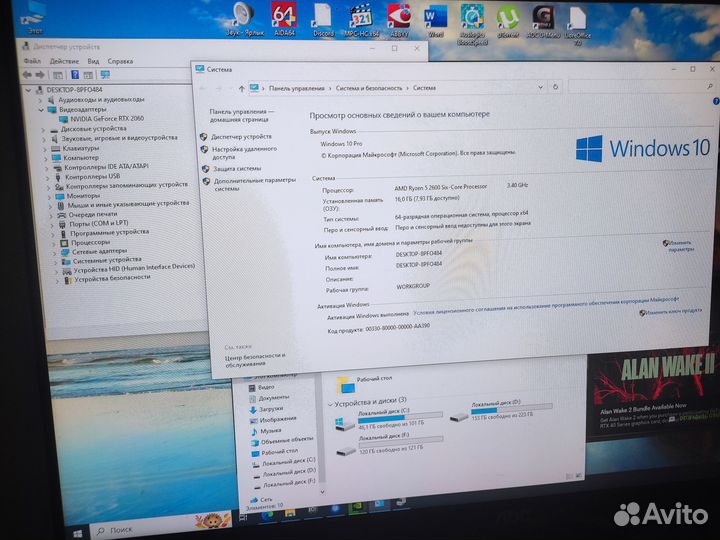Click the Система и безопасность breadcrumb
Viewport: 720px width, 540px height.
[369, 88]
